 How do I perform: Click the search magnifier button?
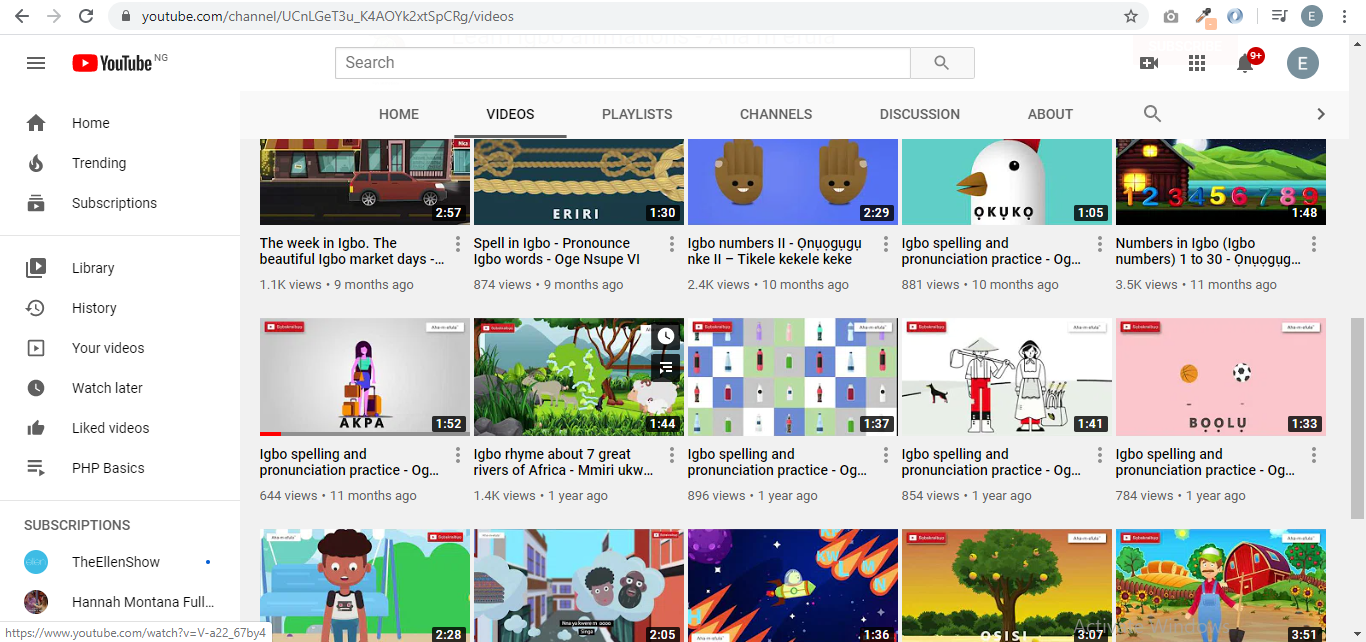[x=941, y=63]
